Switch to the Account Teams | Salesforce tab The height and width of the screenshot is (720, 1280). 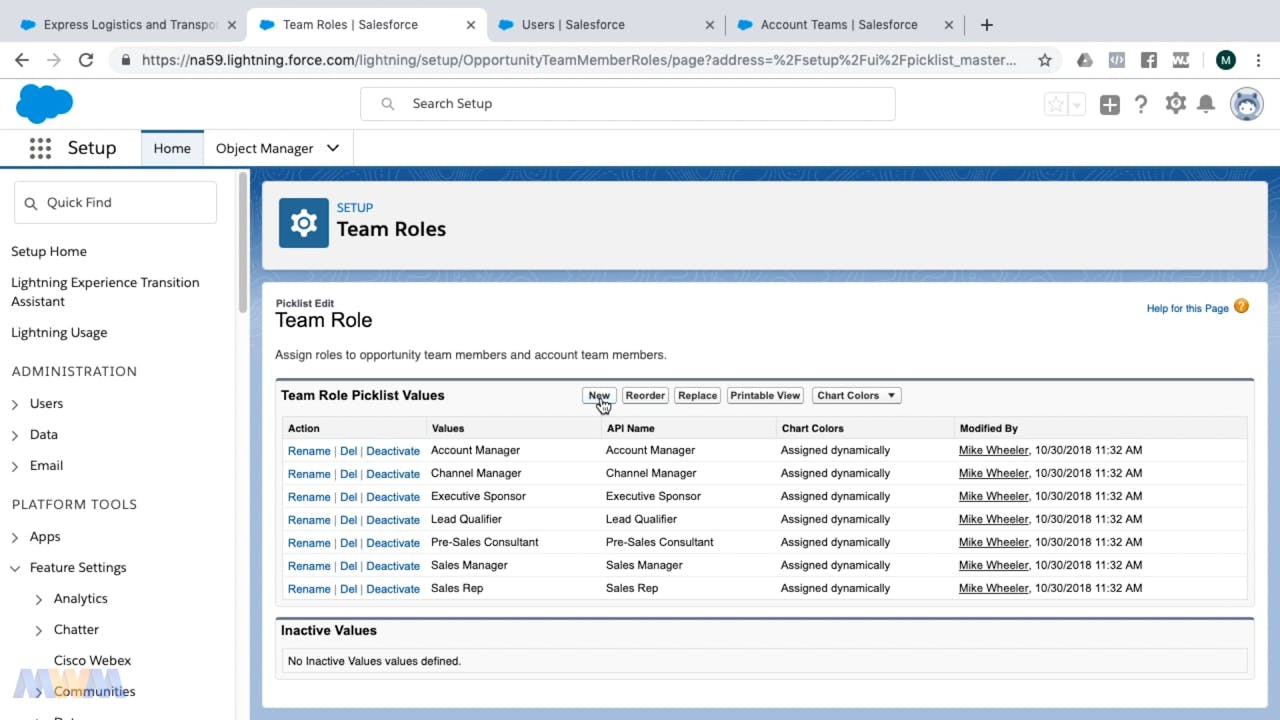pyautogui.click(x=845, y=24)
